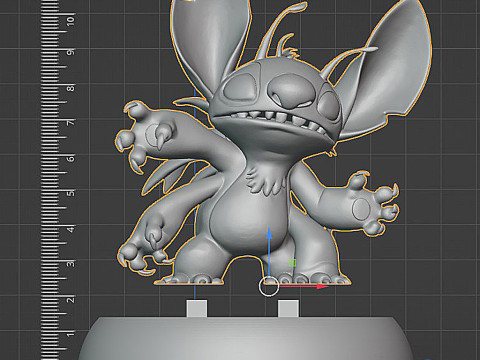Click the white circle at gizmo origin
Viewport: 480px width, 360px height.
(x=269, y=286)
